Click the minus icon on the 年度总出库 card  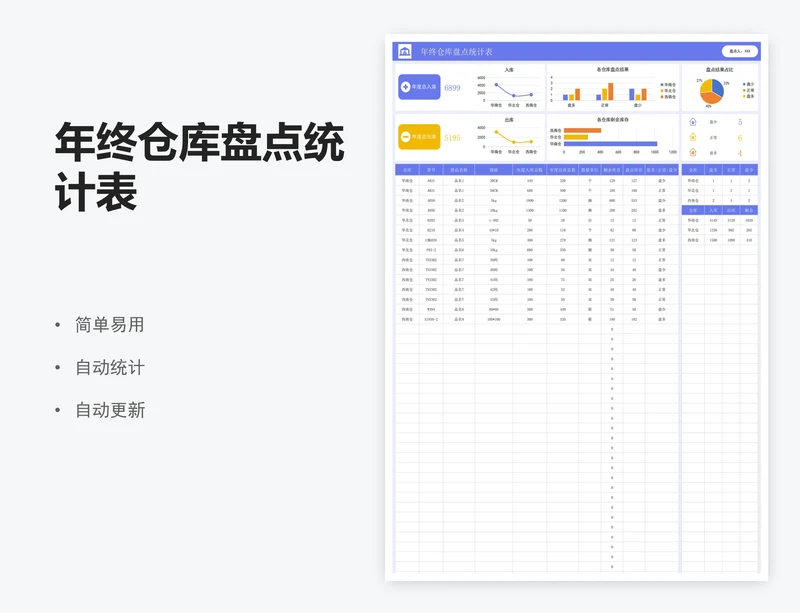pyautogui.click(x=406, y=137)
